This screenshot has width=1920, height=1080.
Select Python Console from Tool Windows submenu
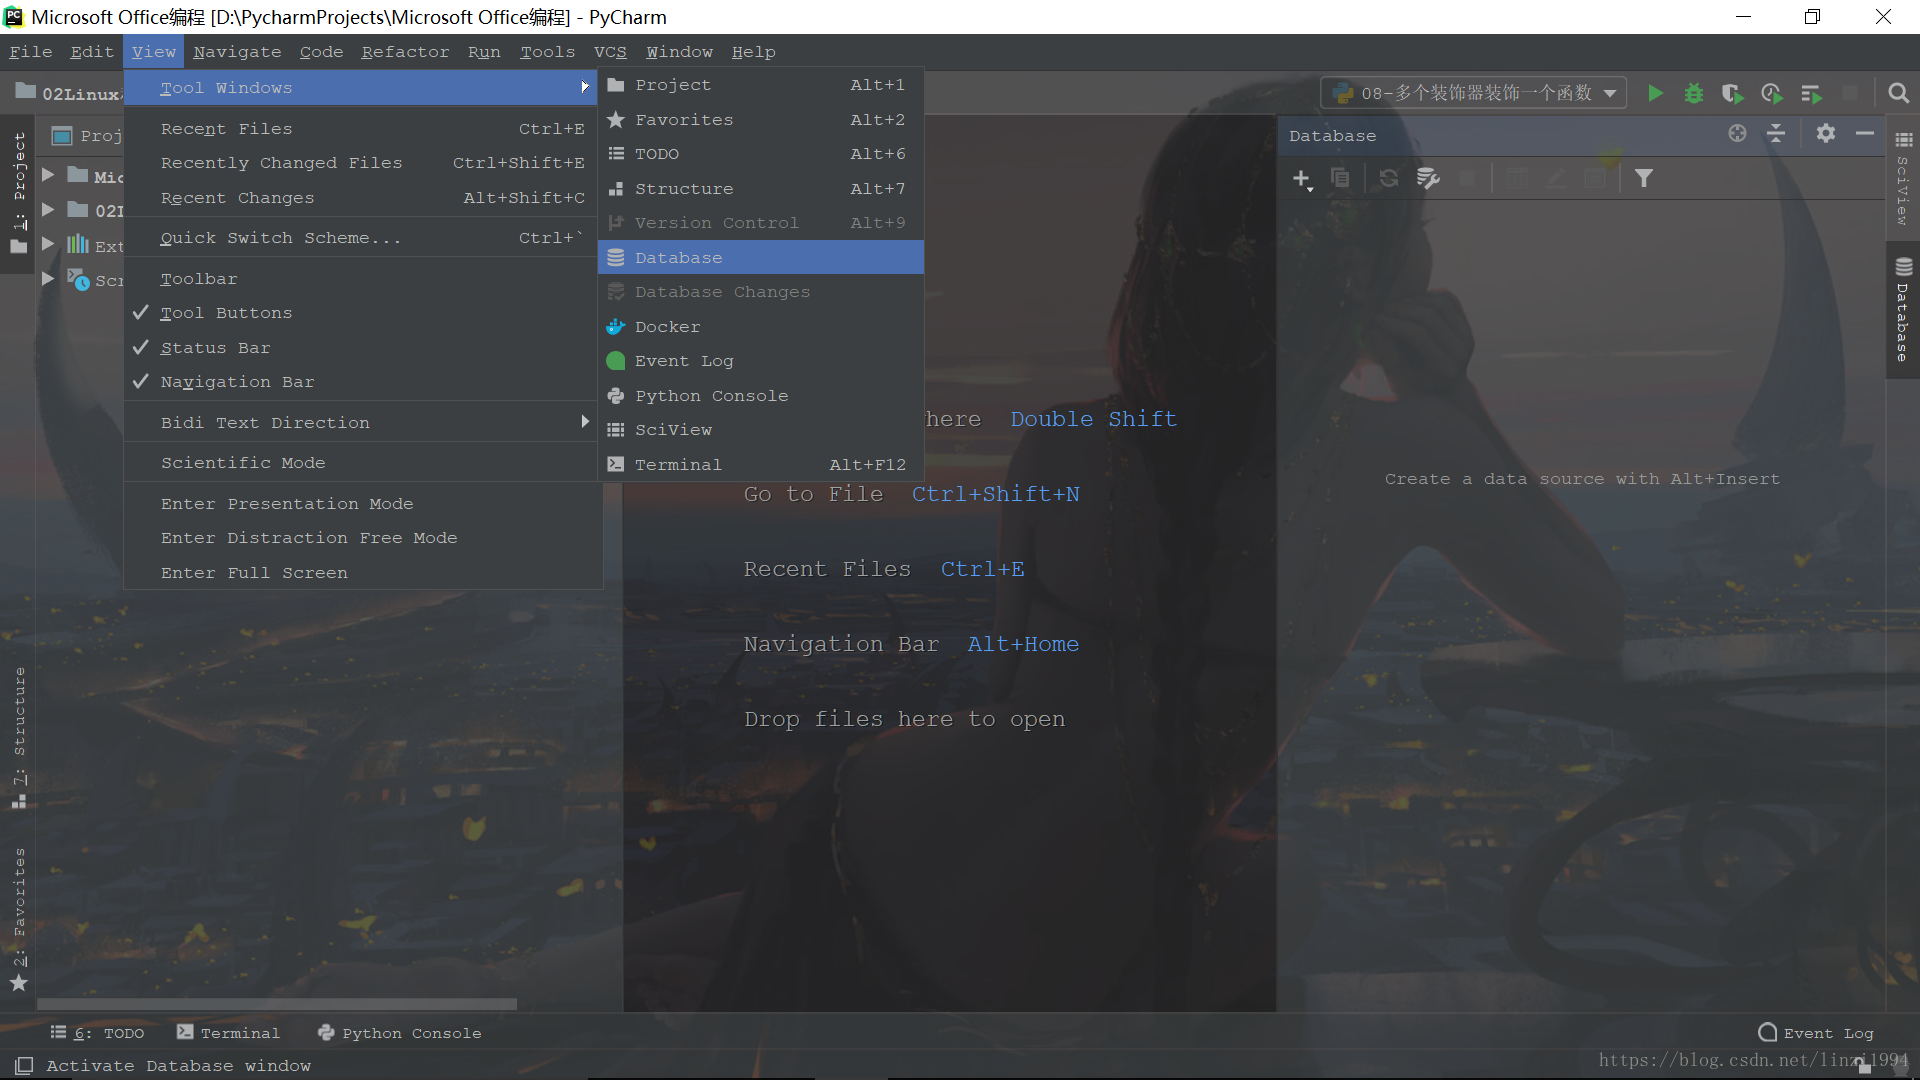(711, 396)
